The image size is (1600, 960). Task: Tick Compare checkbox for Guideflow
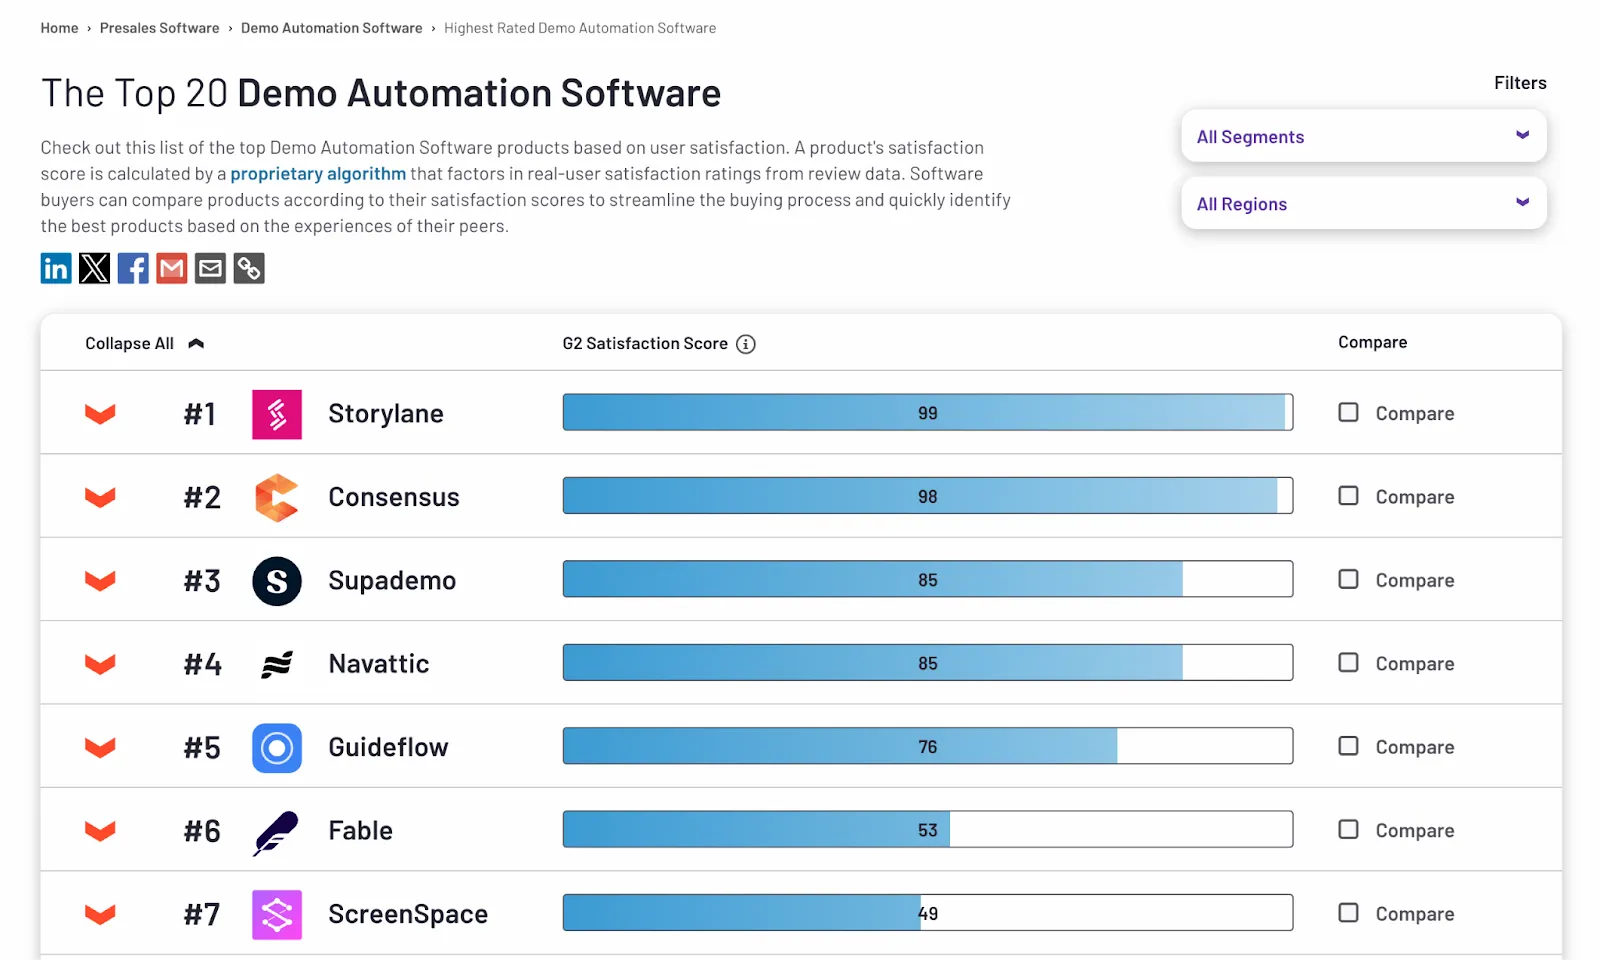(x=1348, y=746)
